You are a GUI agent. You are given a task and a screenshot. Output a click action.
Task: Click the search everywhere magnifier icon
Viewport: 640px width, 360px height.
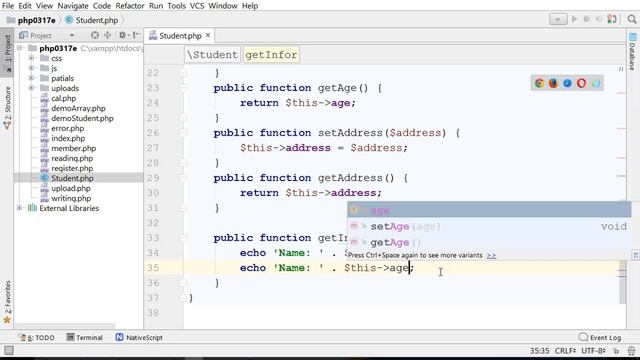632,19
